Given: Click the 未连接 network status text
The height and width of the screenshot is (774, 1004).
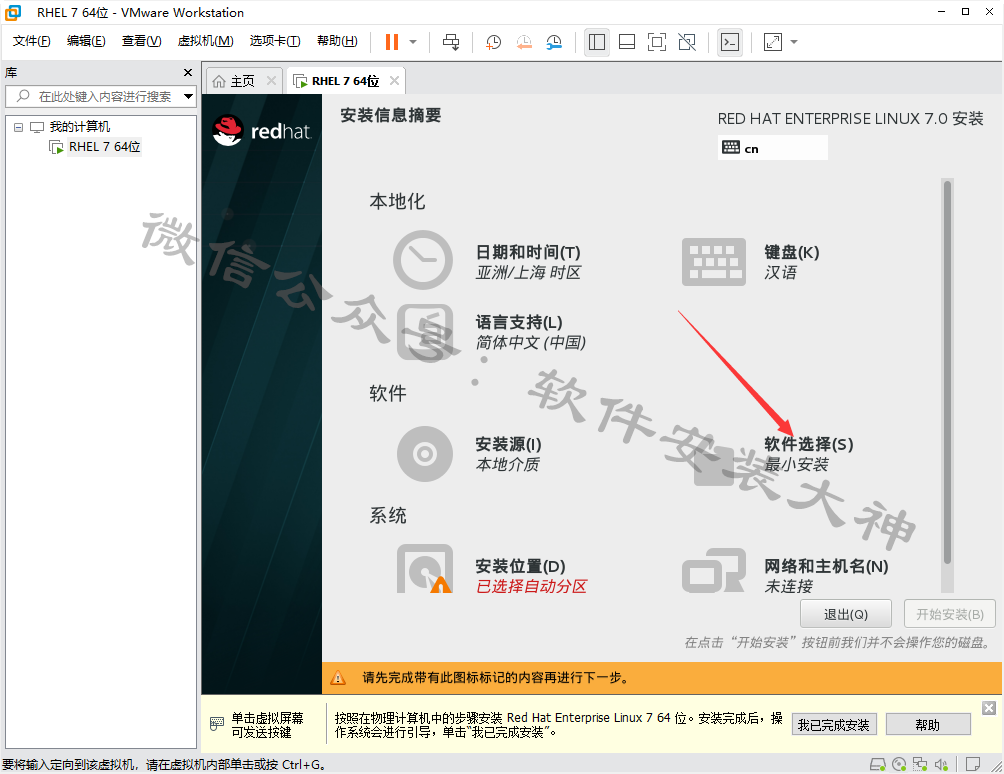Looking at the screenshot, I should (x=788, y=586).
